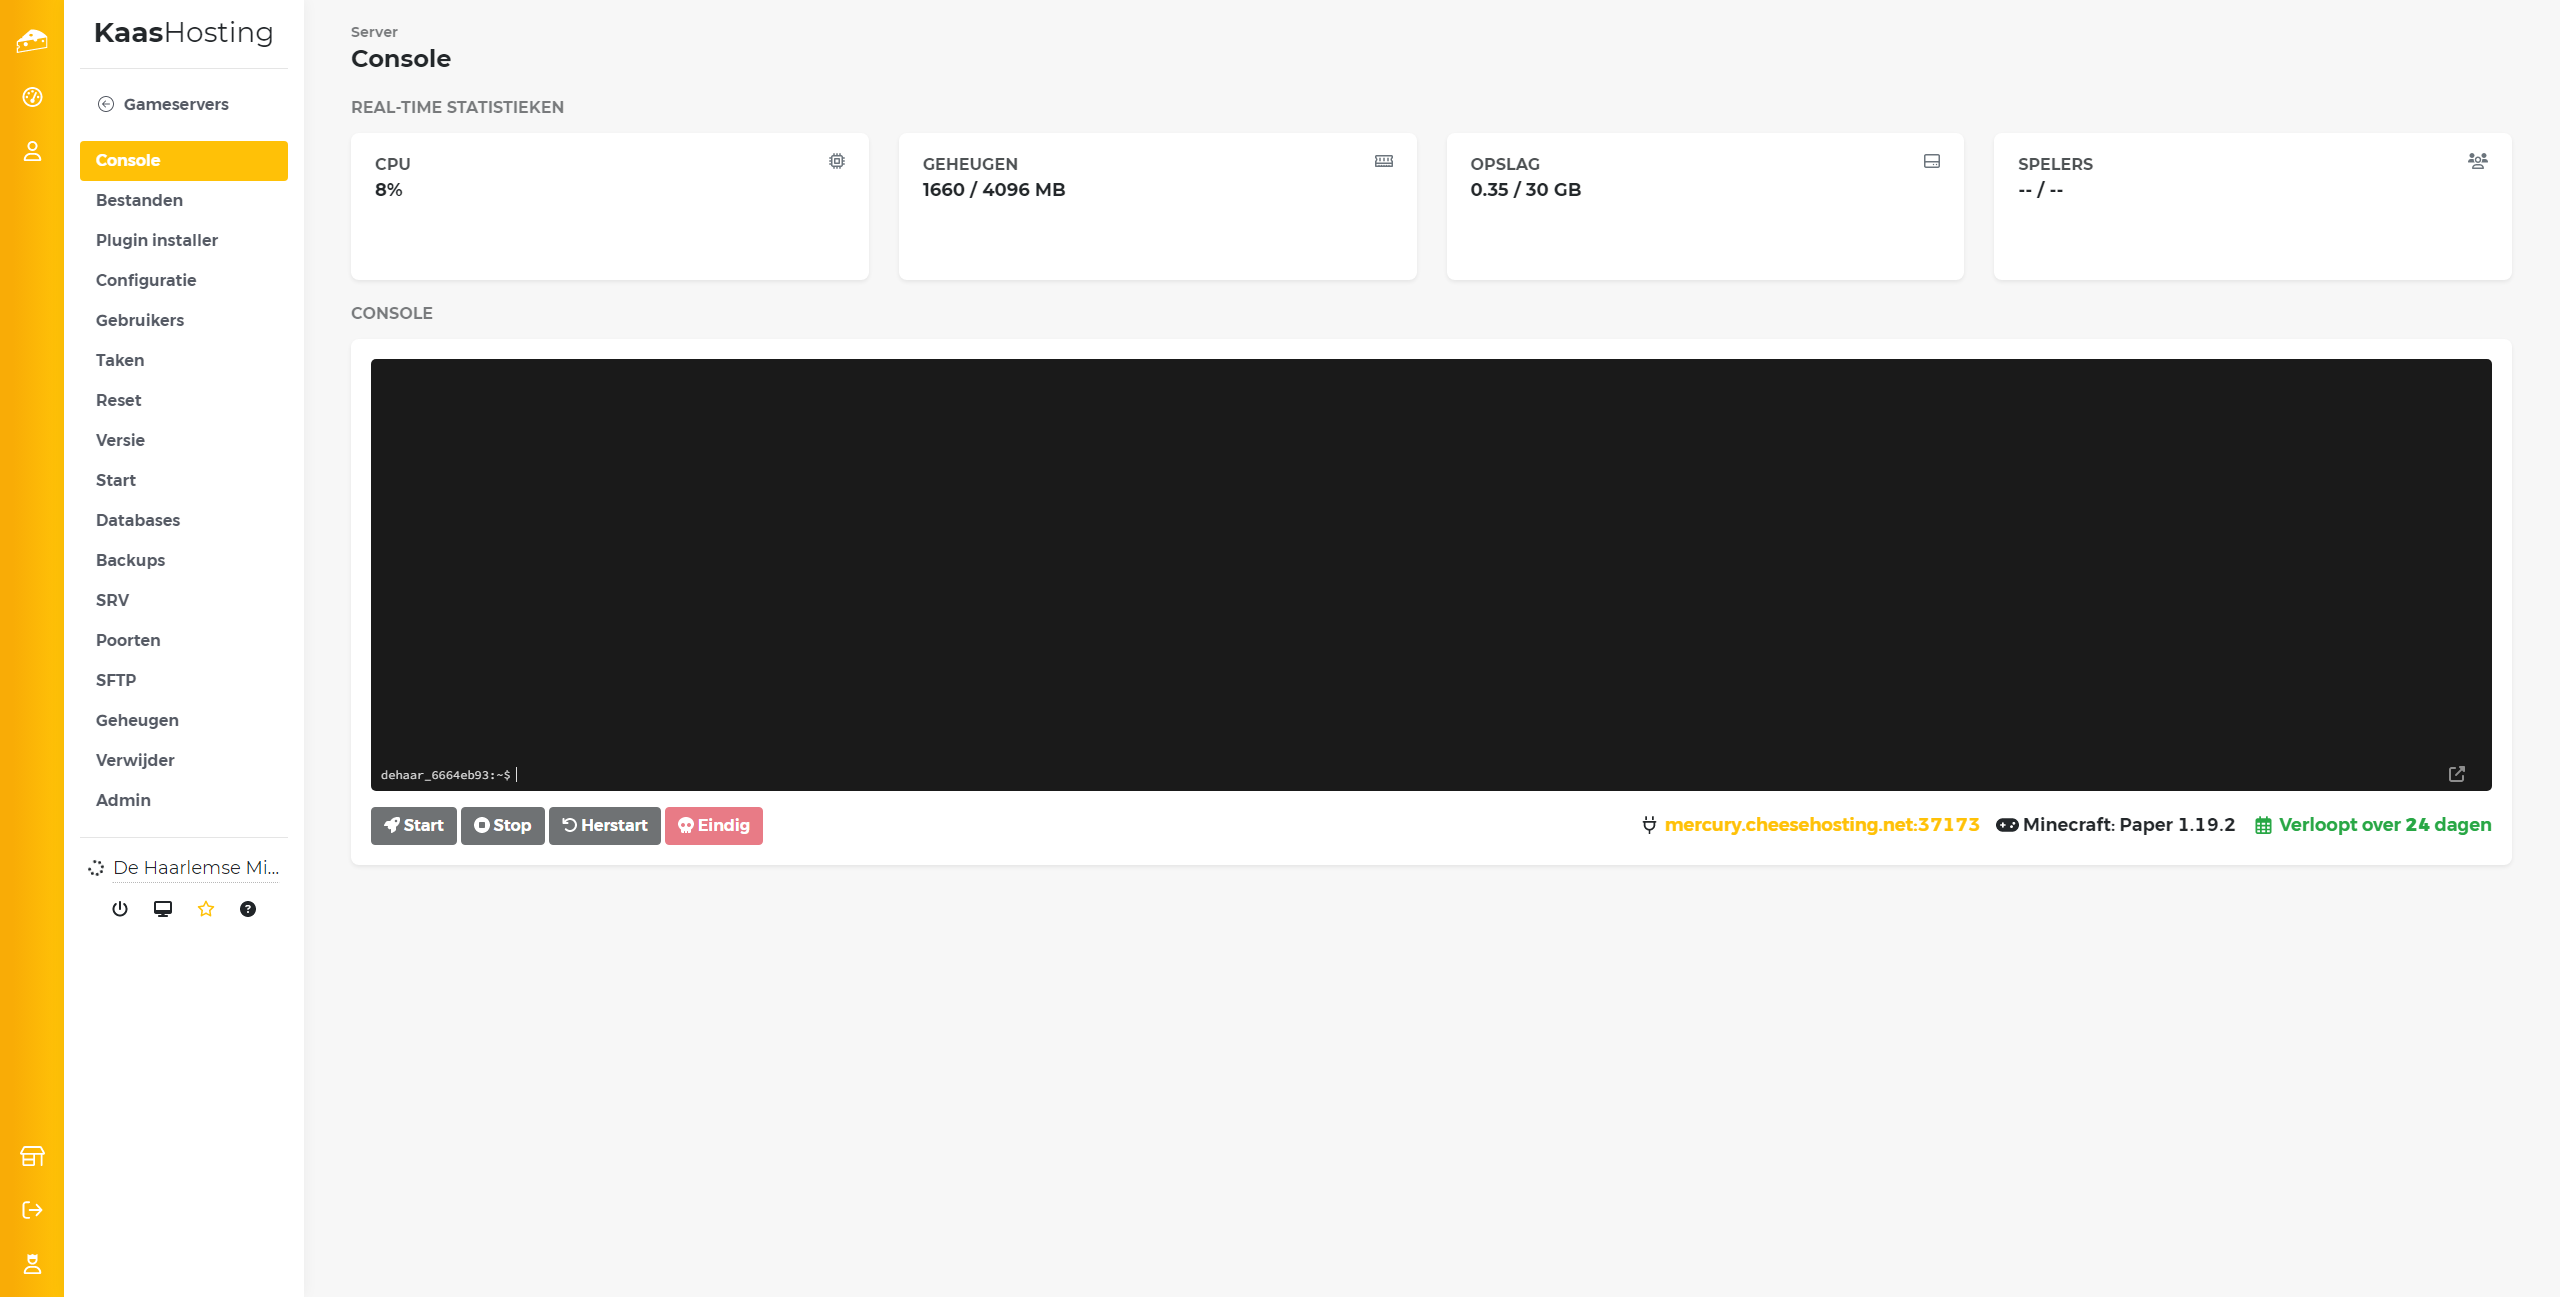Toggle the favorite star icon
The image size is (2560, 1297).
206,909
